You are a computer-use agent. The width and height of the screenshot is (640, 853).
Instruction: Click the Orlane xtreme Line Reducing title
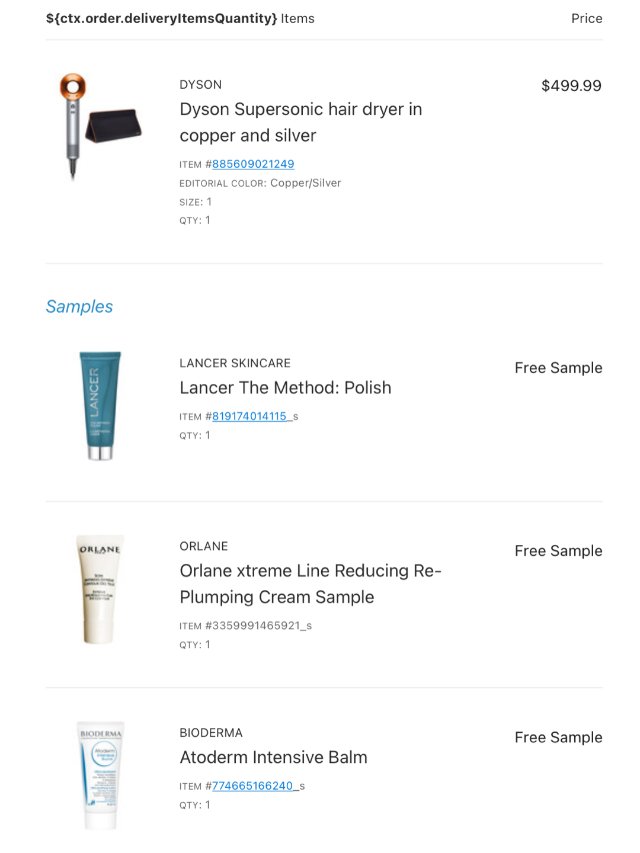(x=310, y=584)
